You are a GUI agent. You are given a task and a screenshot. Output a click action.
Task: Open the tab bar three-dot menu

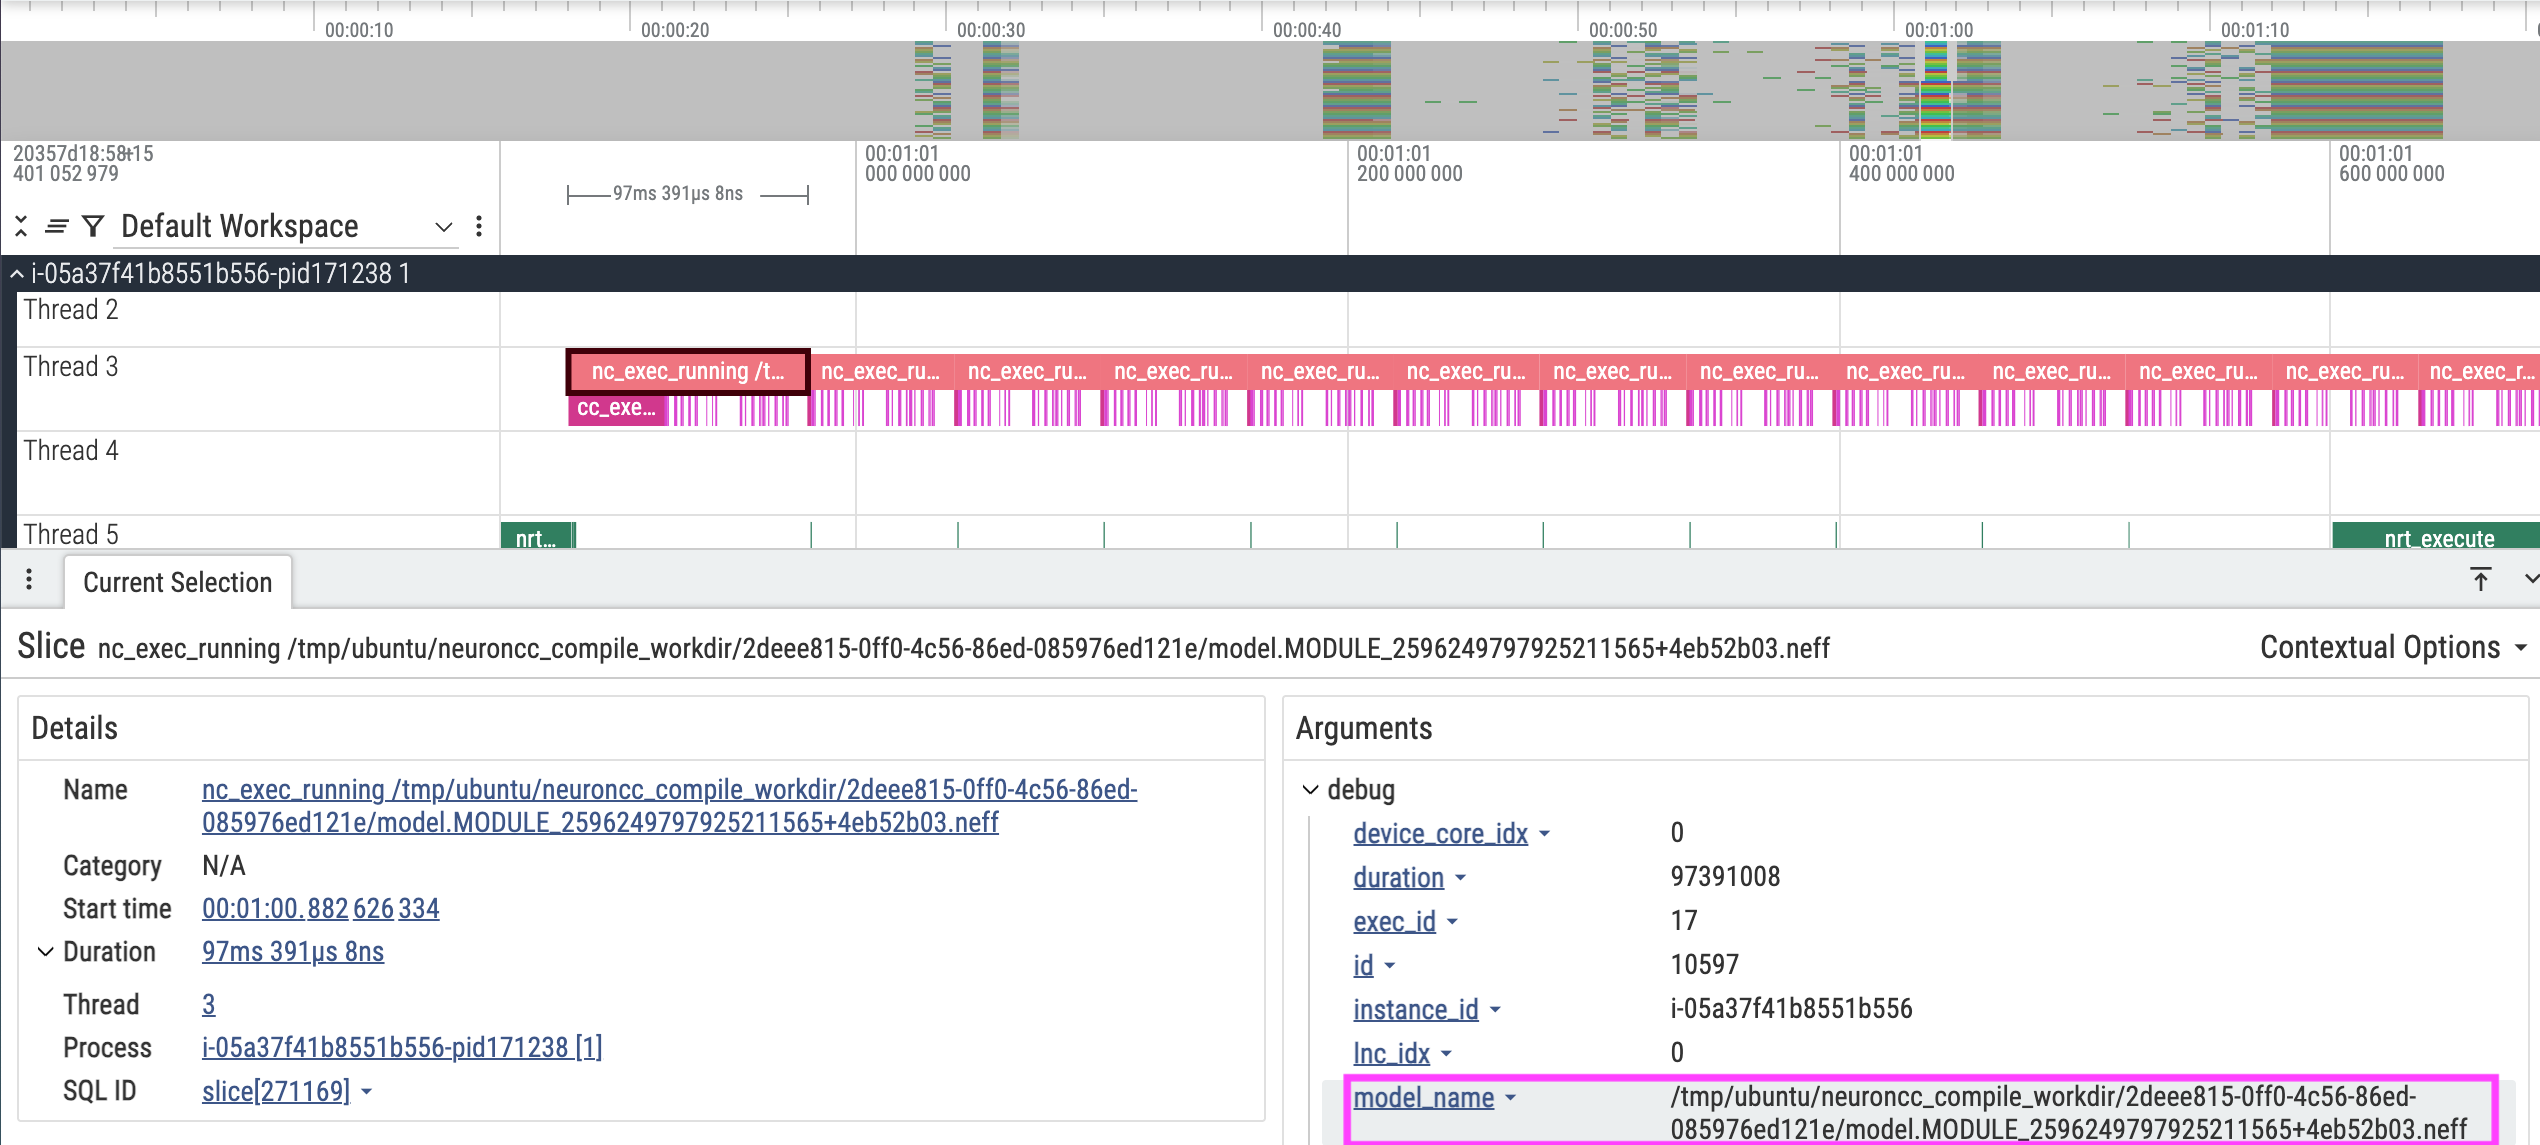27,580
